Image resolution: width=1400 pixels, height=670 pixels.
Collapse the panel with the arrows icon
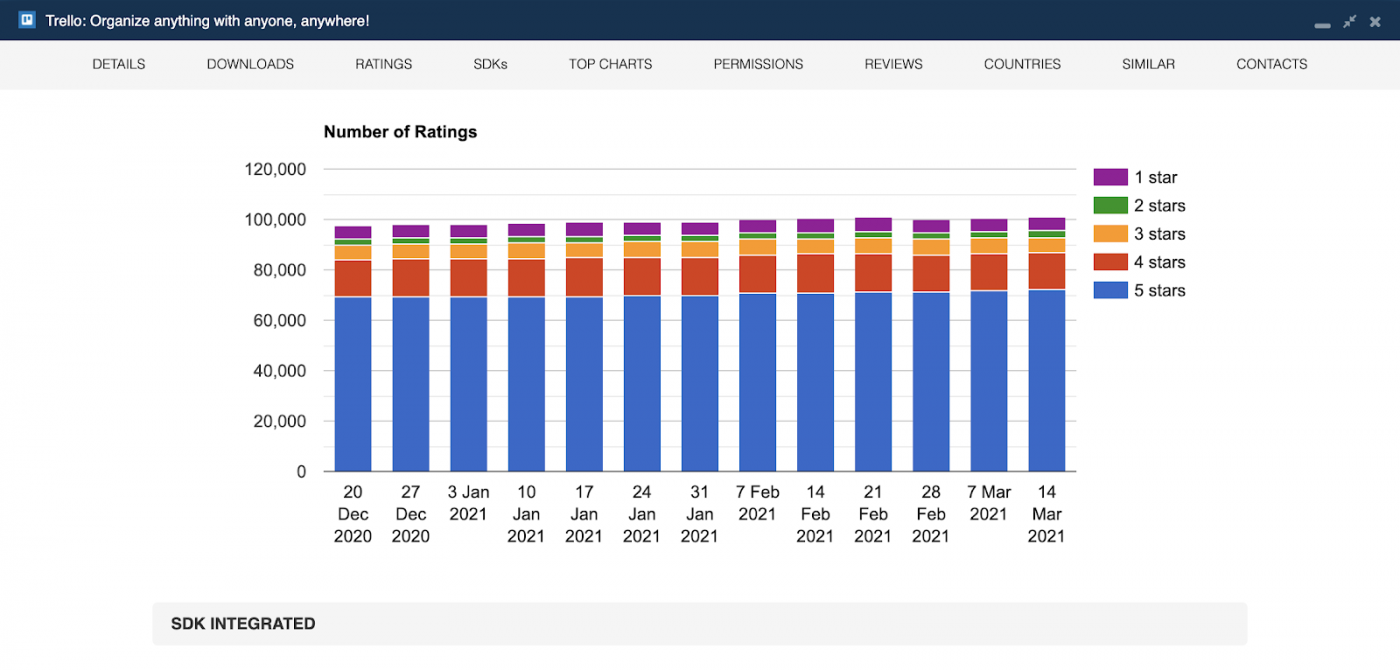pyautogui.click(x=1350, y=21)
